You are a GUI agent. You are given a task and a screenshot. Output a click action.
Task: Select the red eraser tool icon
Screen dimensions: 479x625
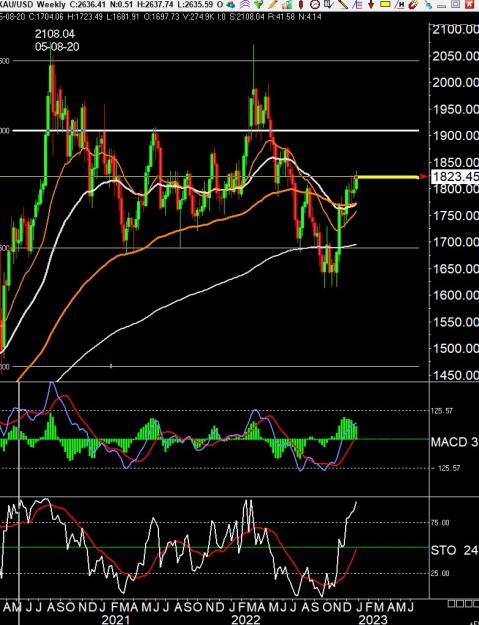412,4
